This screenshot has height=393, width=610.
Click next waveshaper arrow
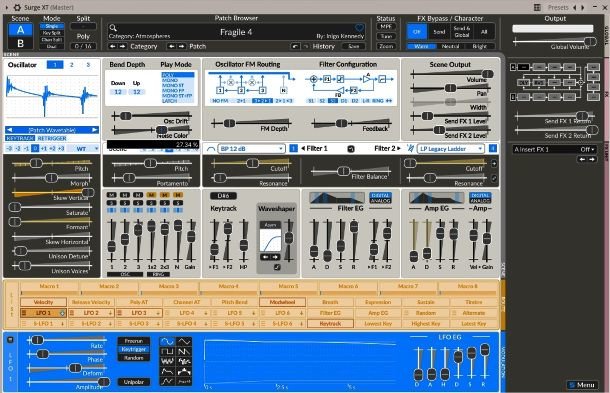pyautogui.click(x=275, y=257)
